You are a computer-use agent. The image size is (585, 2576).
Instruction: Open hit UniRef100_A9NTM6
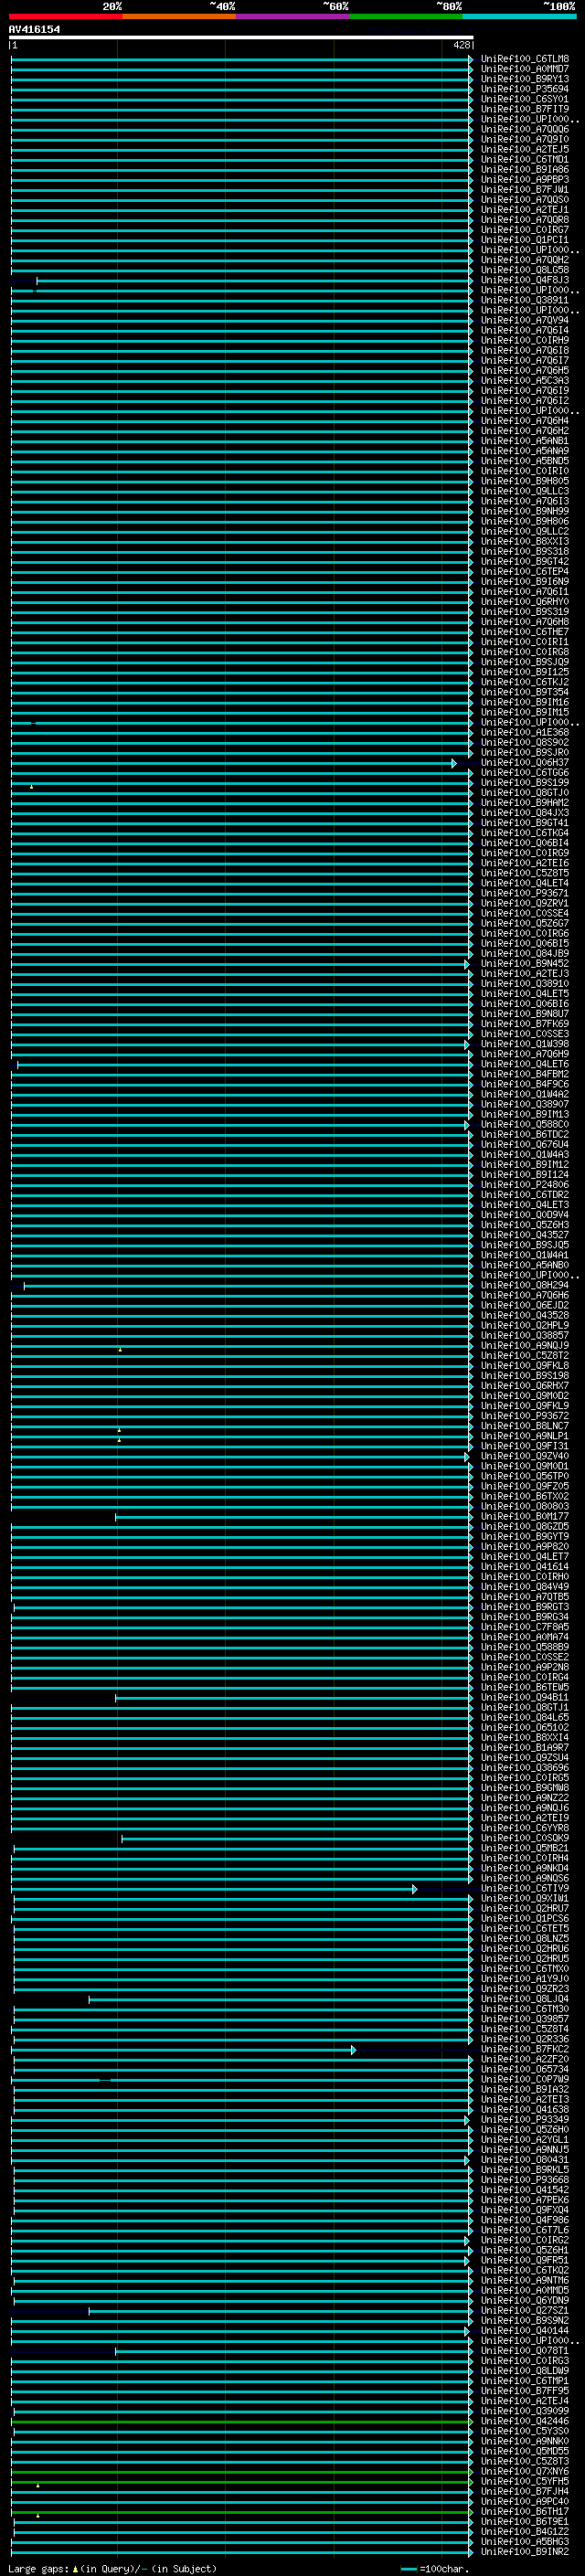pyautogui.click(x=525, y=2281)
